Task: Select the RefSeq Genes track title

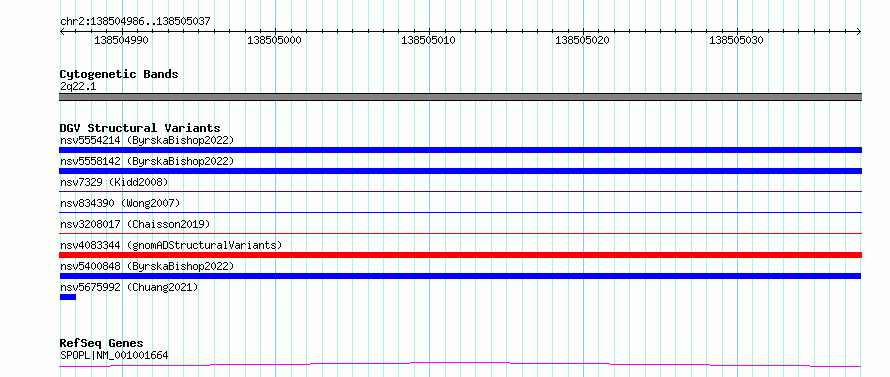Action: coord(102,344)
